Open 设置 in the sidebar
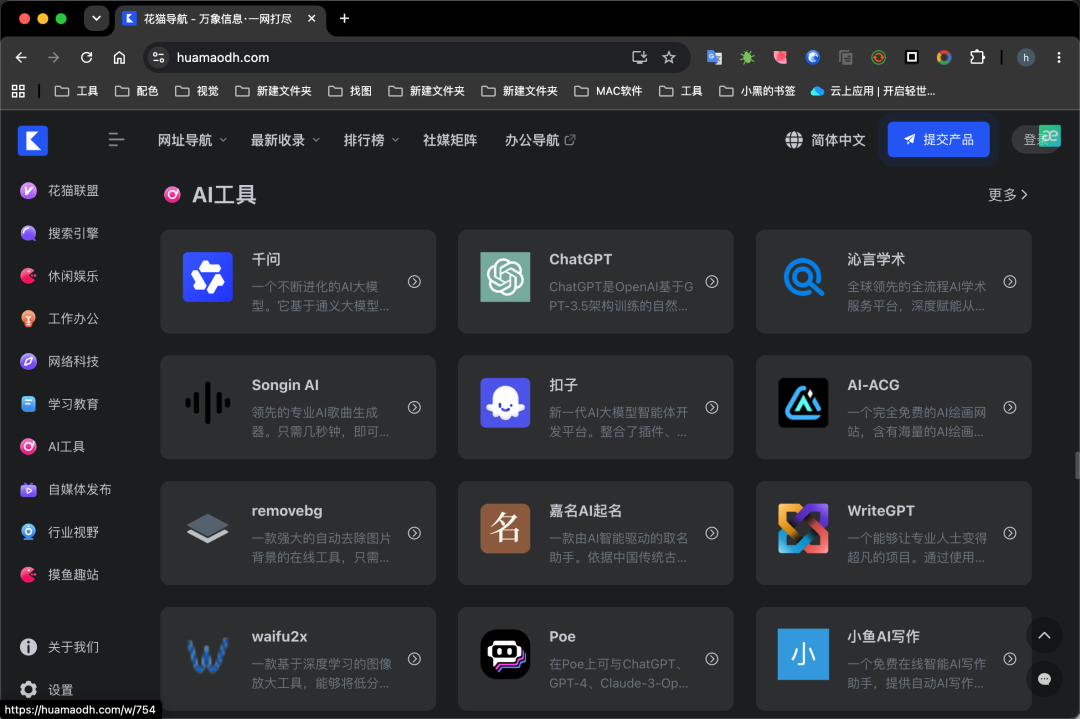 pyautogui.click(x=47, y=689)
